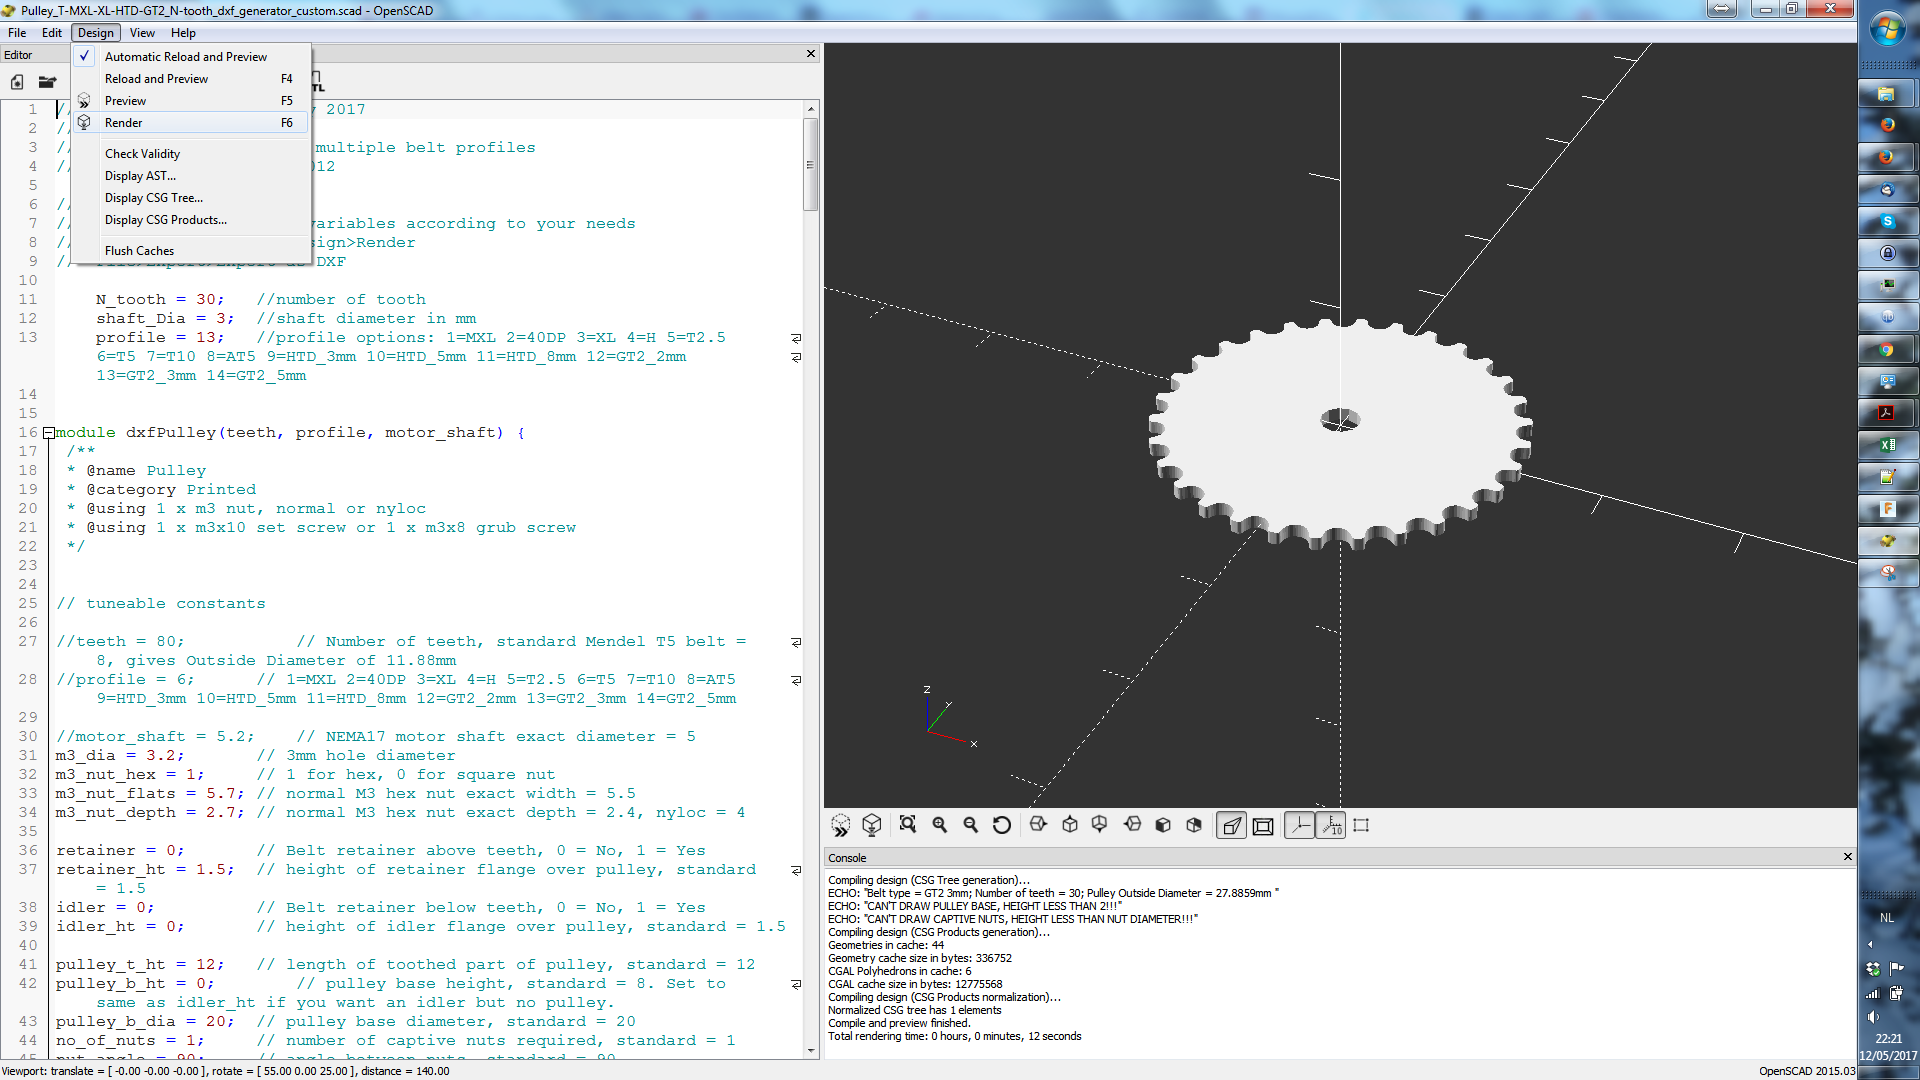This screenshot has width=1920, height=1080.
Task: Open Windows Explorer from the taskbar
Action: 1886,93
